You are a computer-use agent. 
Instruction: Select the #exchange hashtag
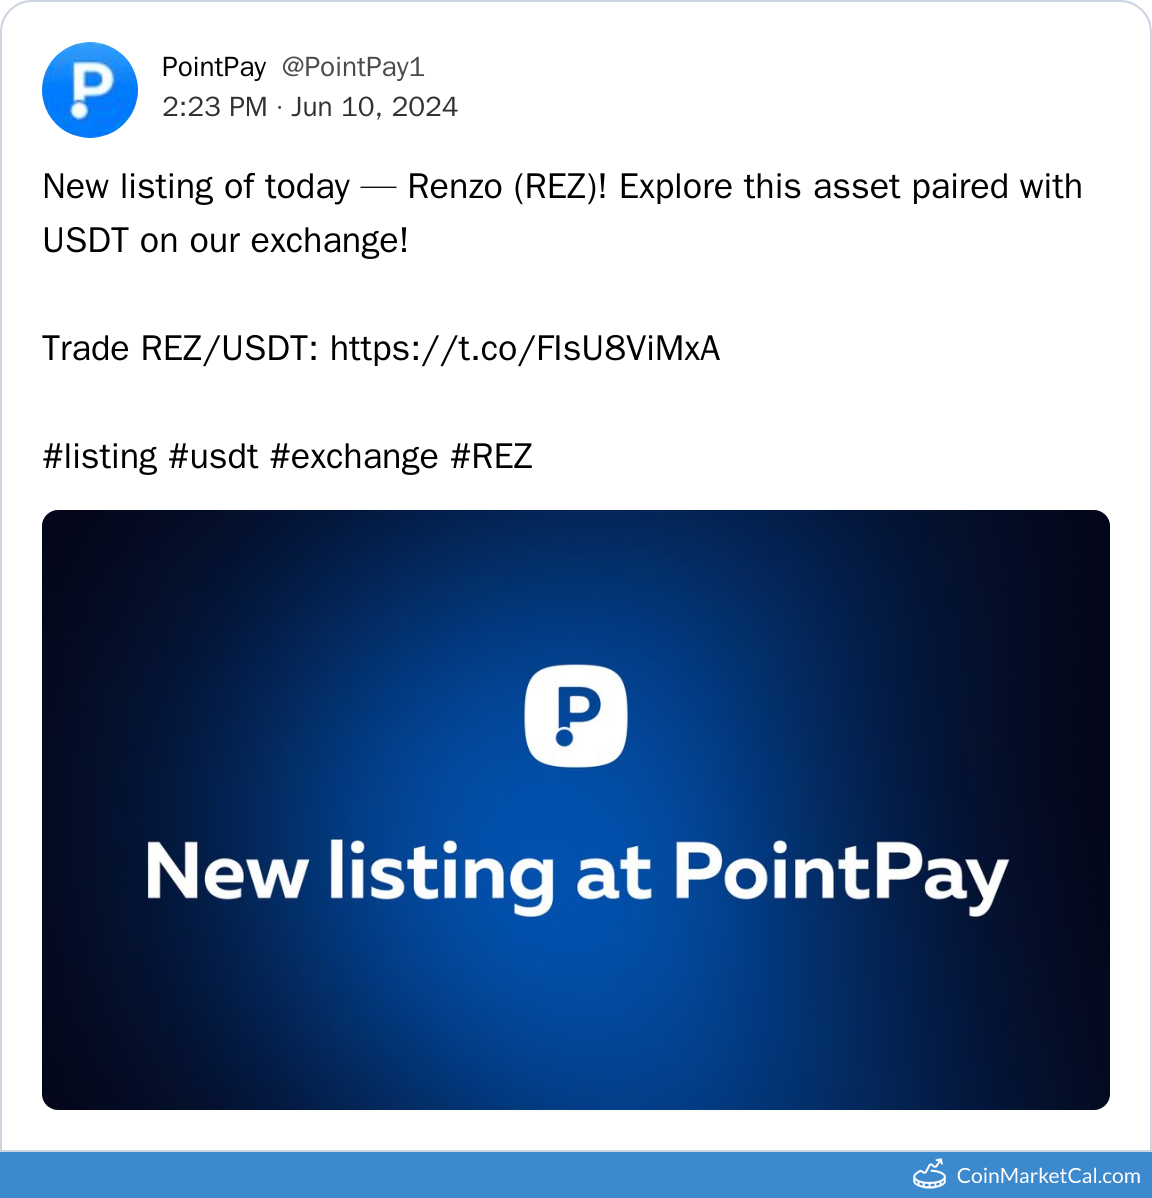[x=354, y=456]
